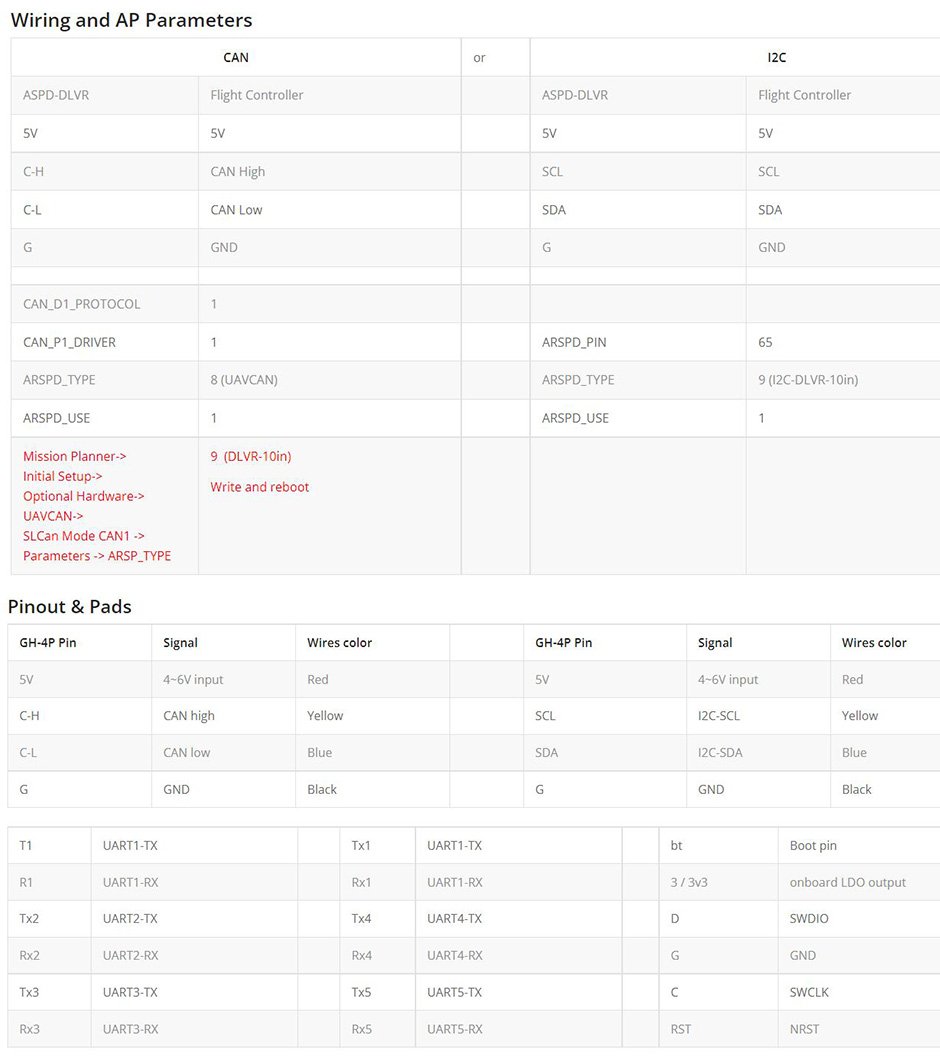Click the red 'Write and reboot' text
Viewport: 940px width, 1063px height.
click(260, 487)
